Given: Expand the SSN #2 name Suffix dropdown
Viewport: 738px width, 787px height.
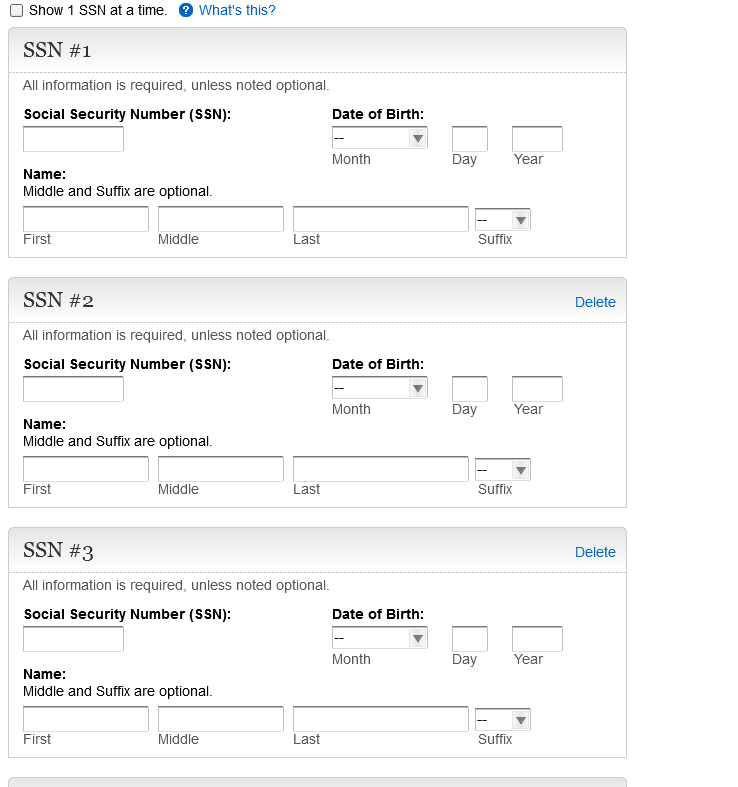Looking at the screenshot, I should 503,470.
